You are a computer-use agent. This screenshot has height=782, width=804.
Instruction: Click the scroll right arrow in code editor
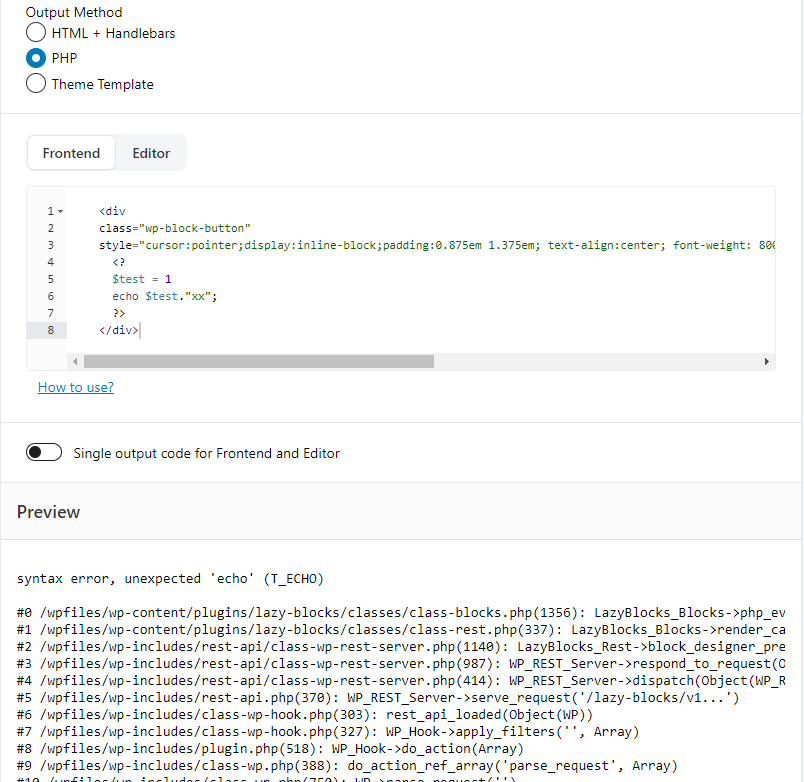pos(767,362)
